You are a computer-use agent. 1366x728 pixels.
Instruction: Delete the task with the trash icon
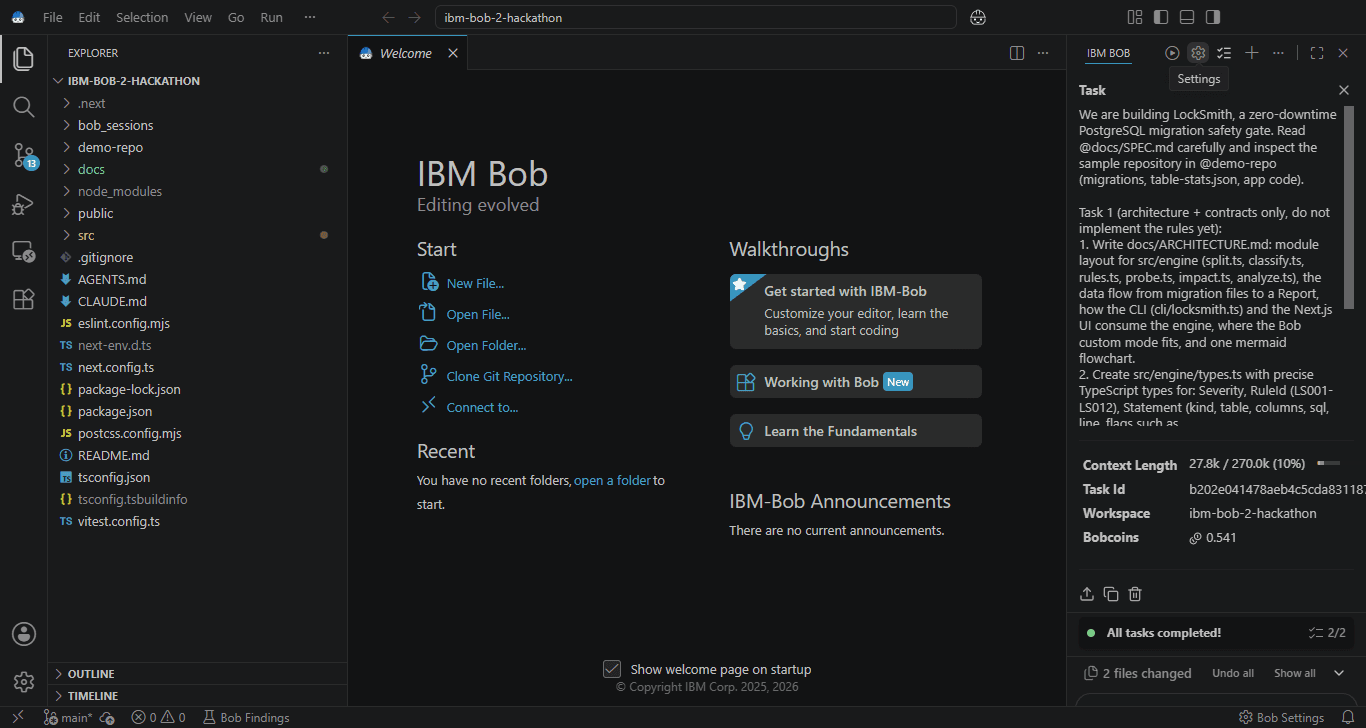pos(1135,594)
